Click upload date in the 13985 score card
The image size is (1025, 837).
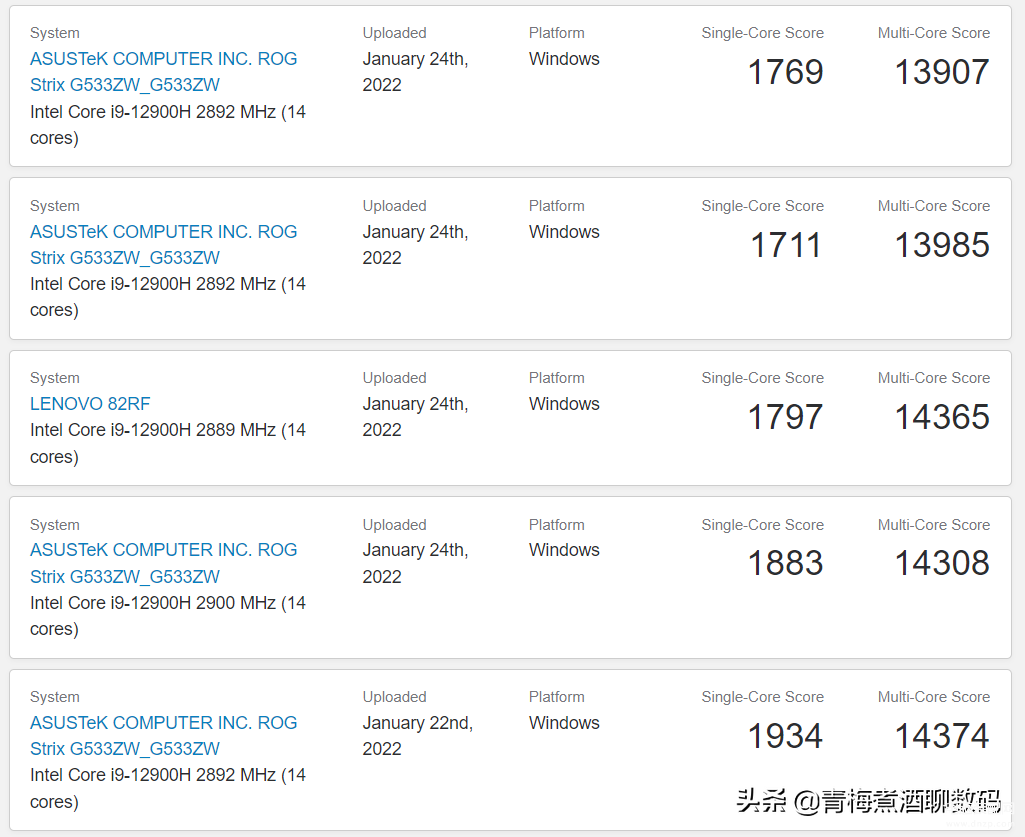point(416,245)
